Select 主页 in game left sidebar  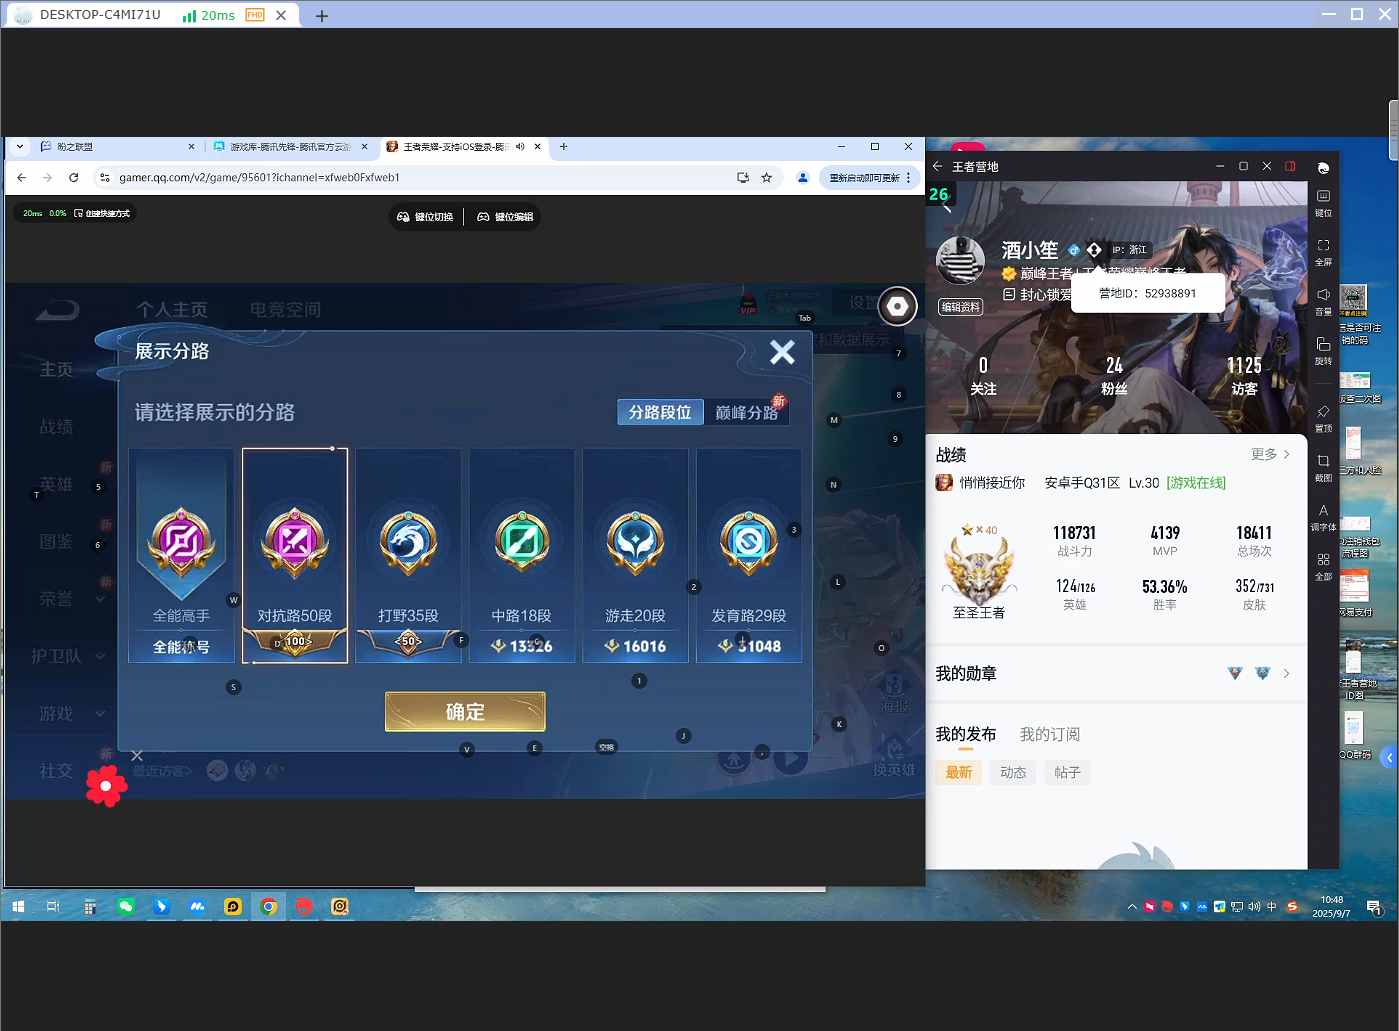pos(56,370)
